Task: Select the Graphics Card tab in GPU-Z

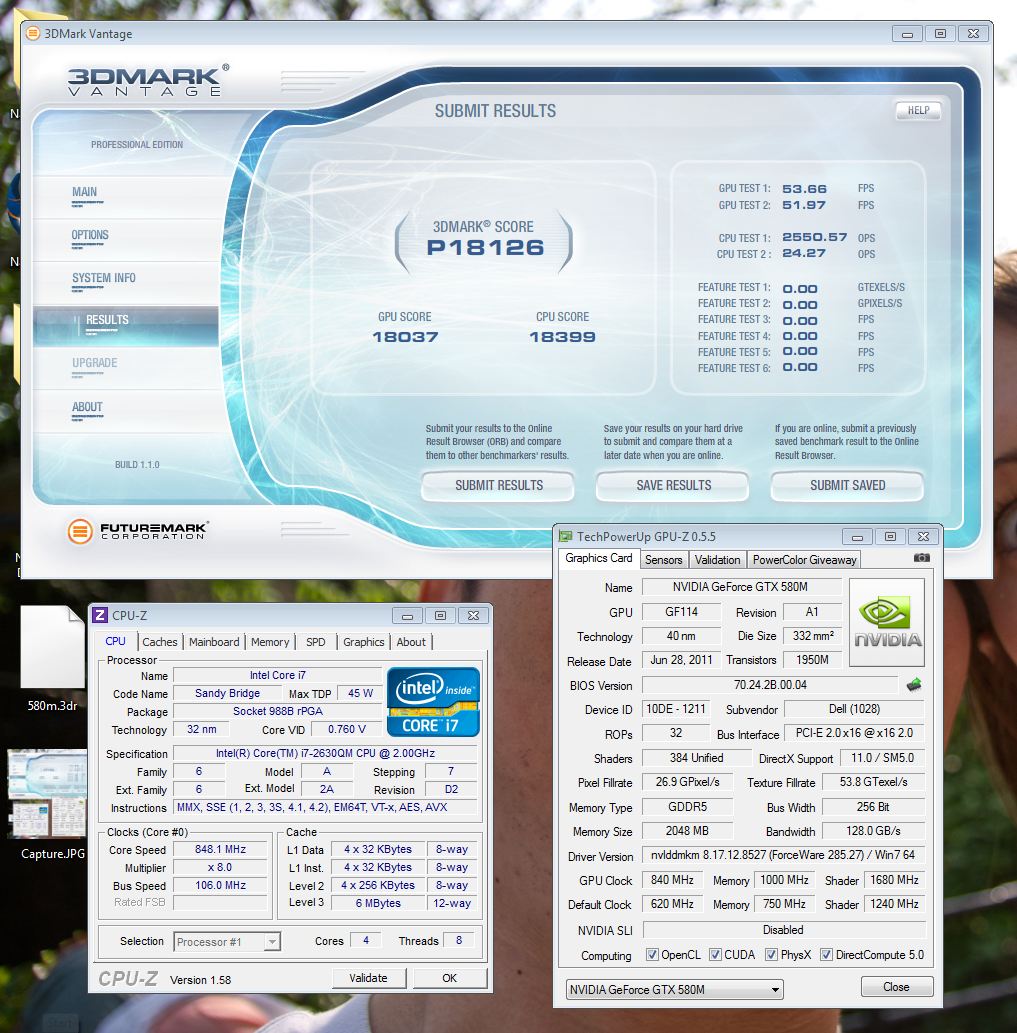Action: tap(599, 558)
